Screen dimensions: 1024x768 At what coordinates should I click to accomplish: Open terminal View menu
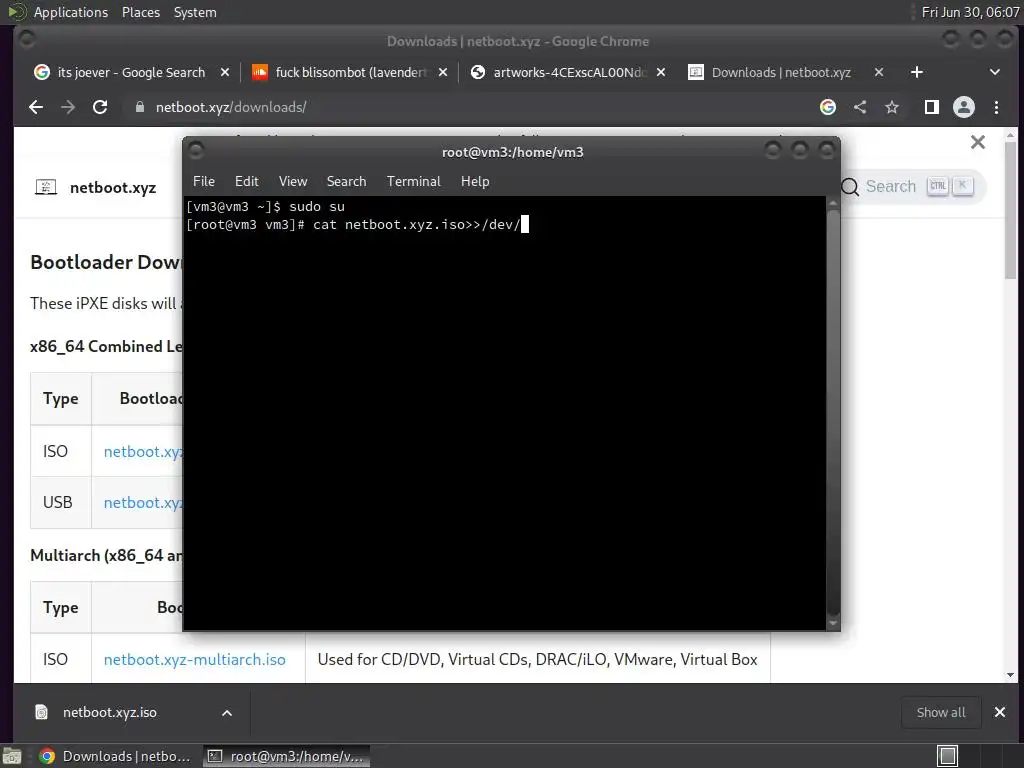click(293, 181)
